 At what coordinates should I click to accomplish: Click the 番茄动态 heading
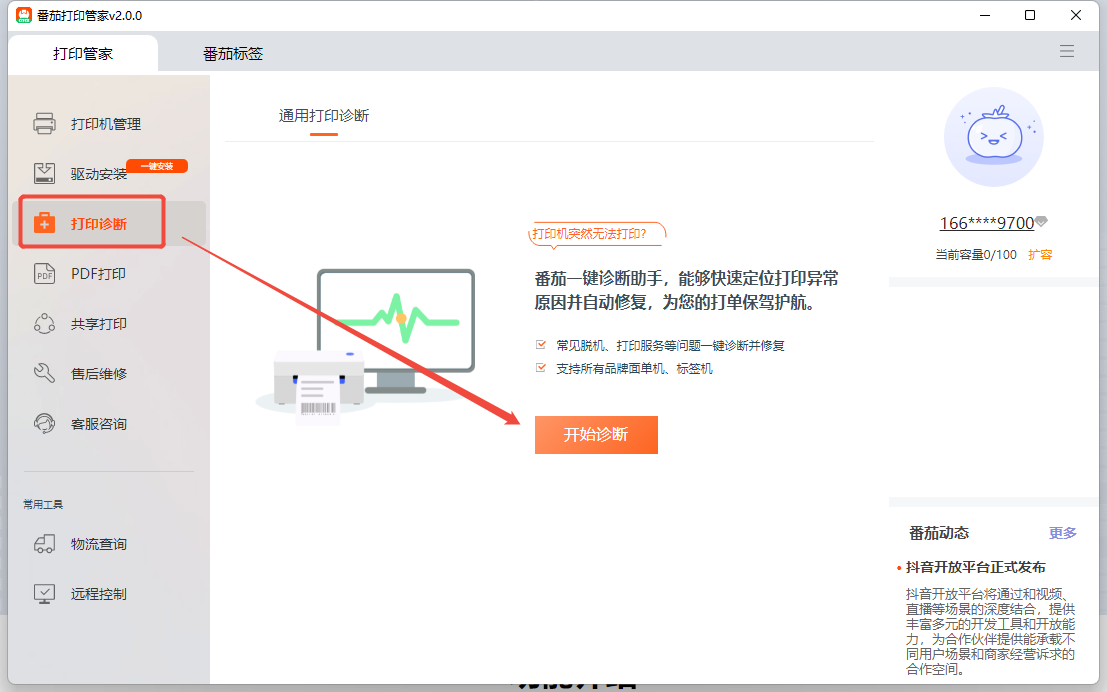(939, 533)
